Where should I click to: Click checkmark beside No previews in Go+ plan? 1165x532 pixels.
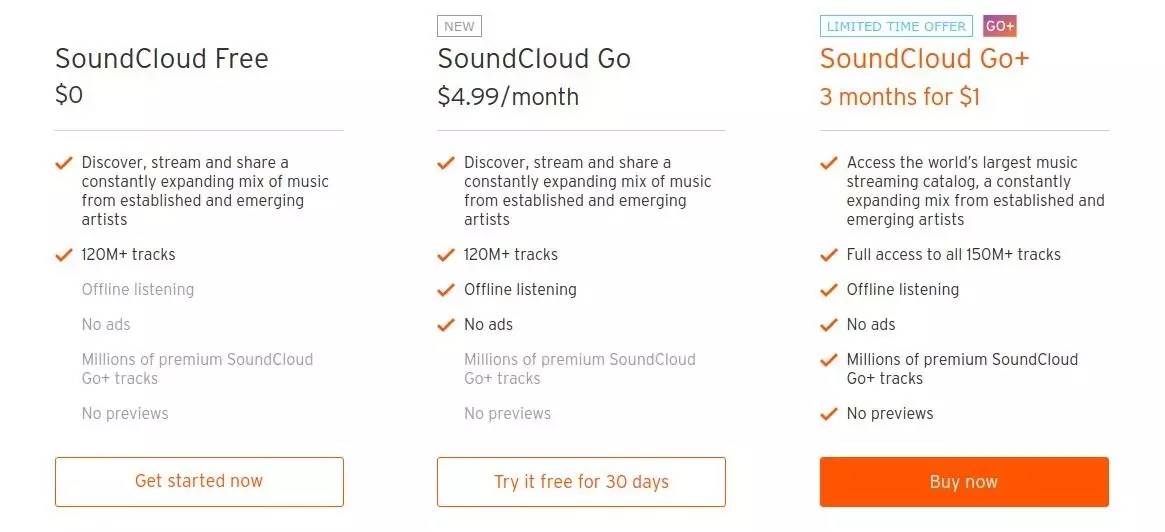[828, 414]
